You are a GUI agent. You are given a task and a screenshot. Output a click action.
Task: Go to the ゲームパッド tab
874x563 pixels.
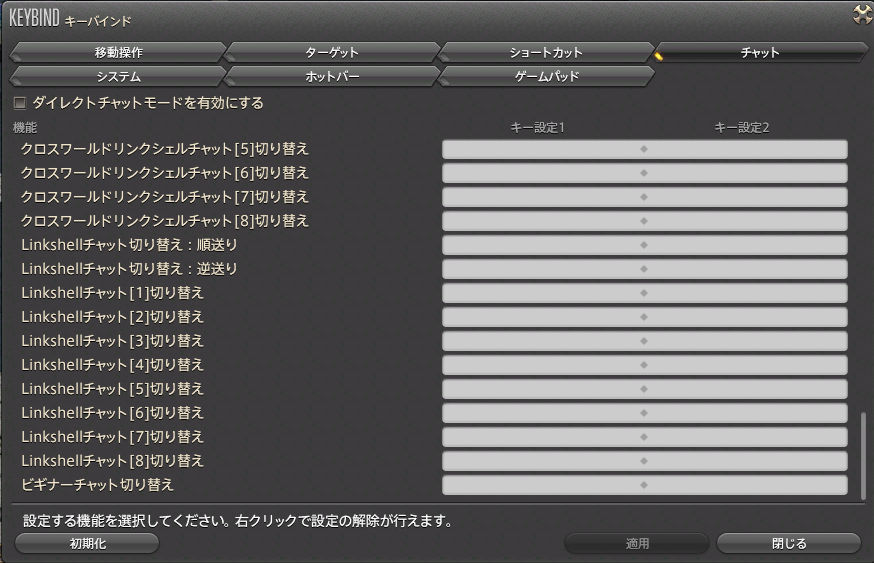point(546,76)
